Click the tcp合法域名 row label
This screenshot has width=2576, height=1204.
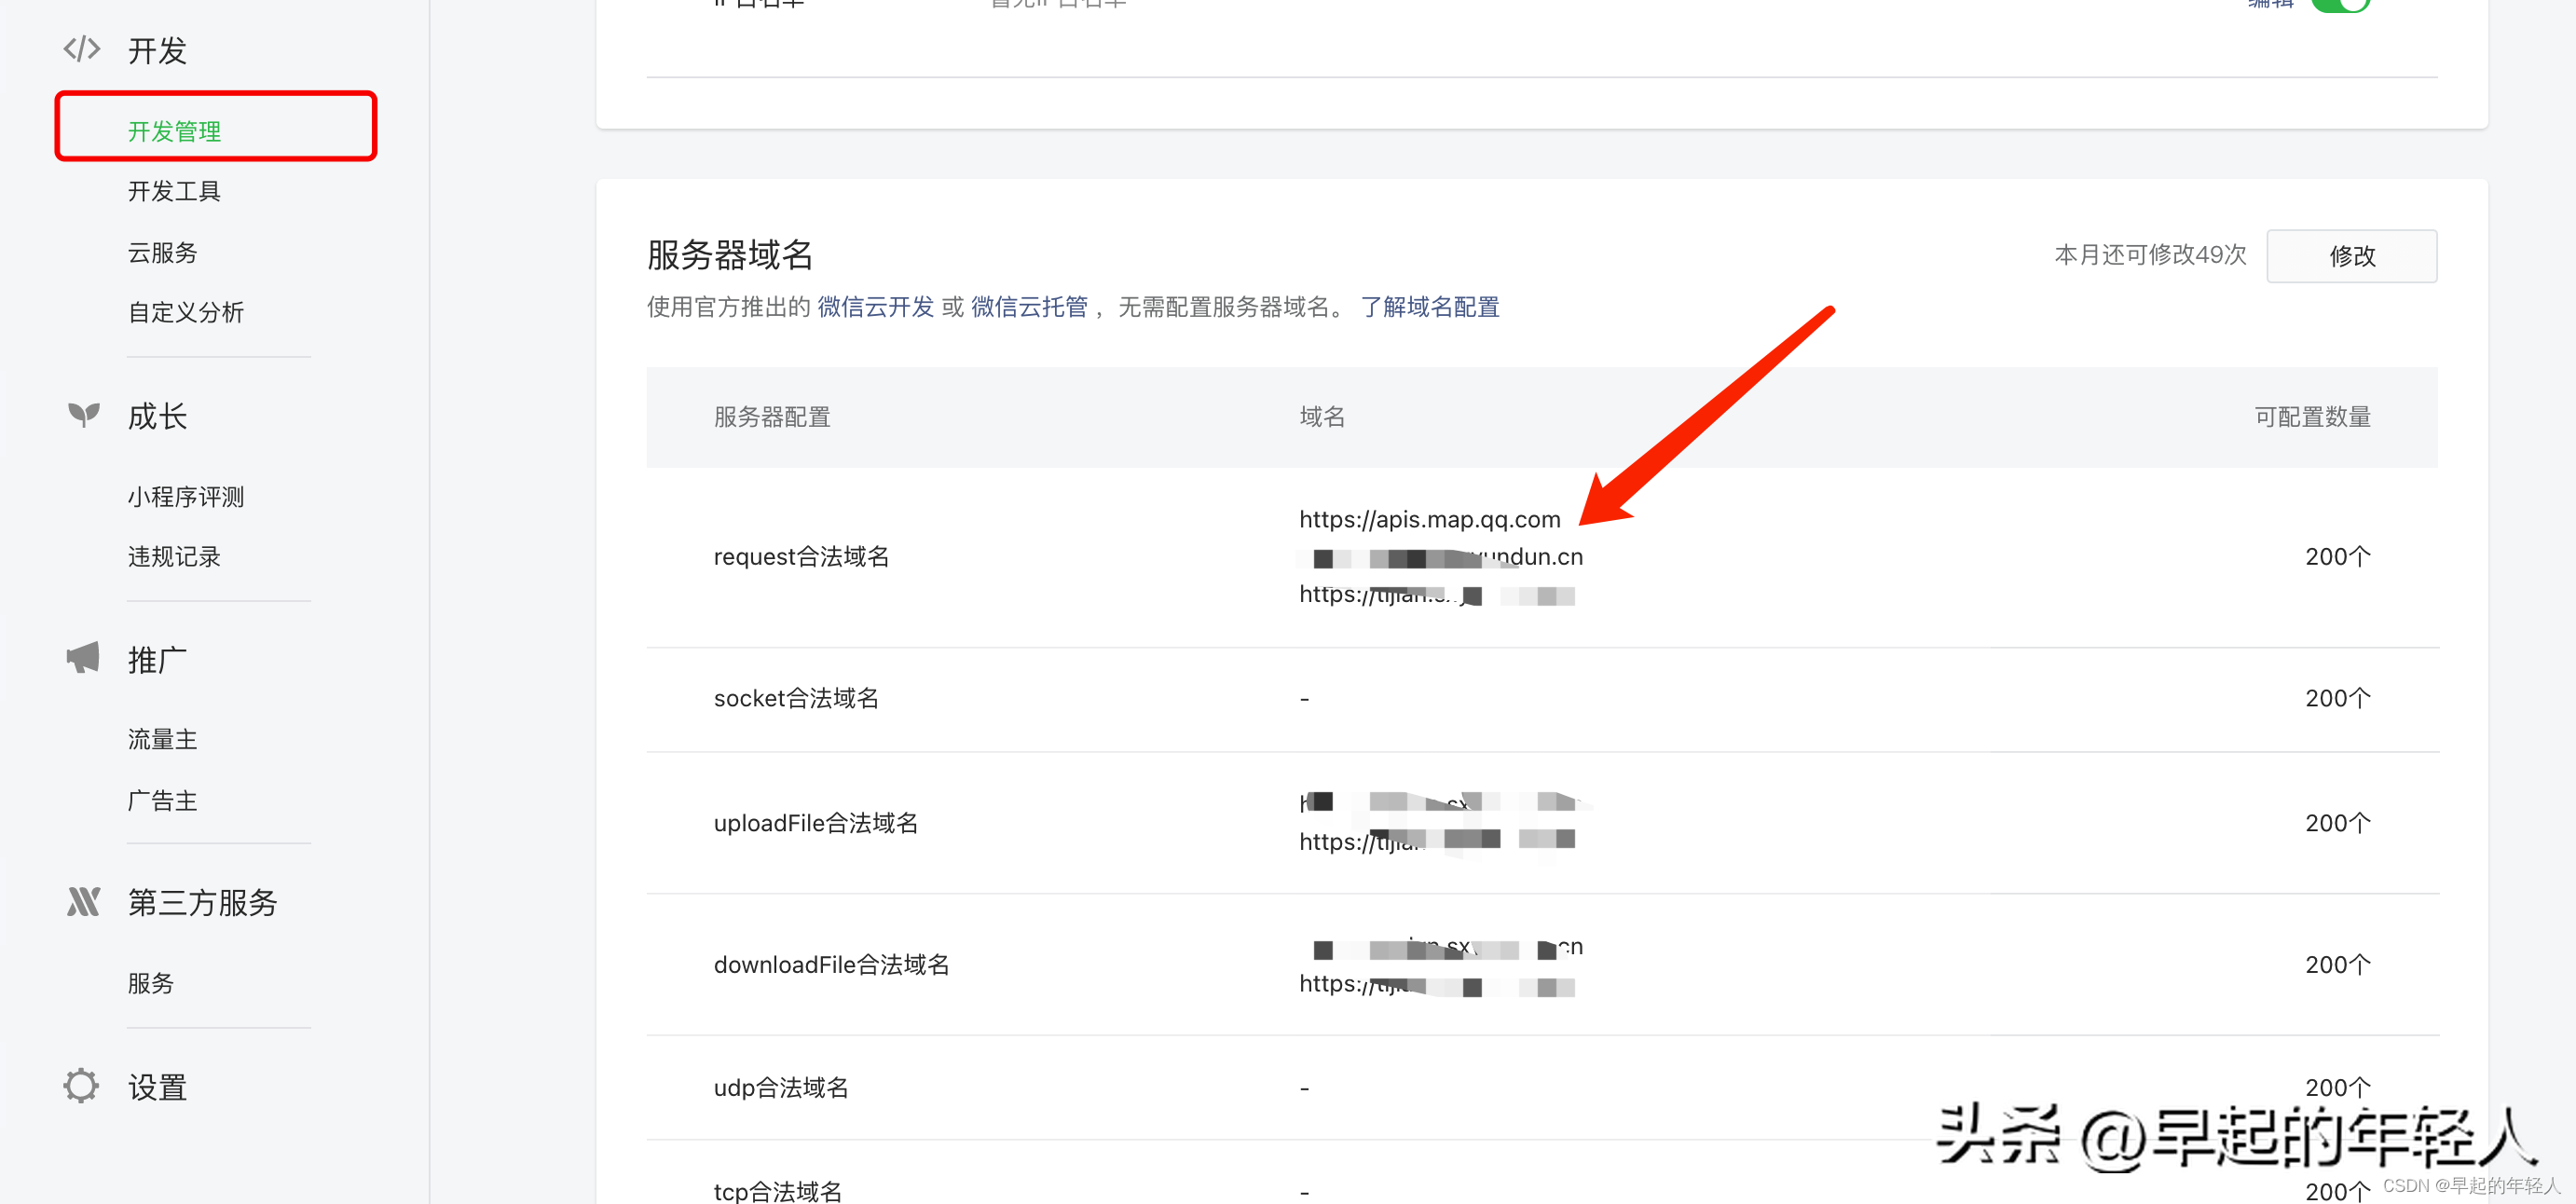coord(777,1191)
